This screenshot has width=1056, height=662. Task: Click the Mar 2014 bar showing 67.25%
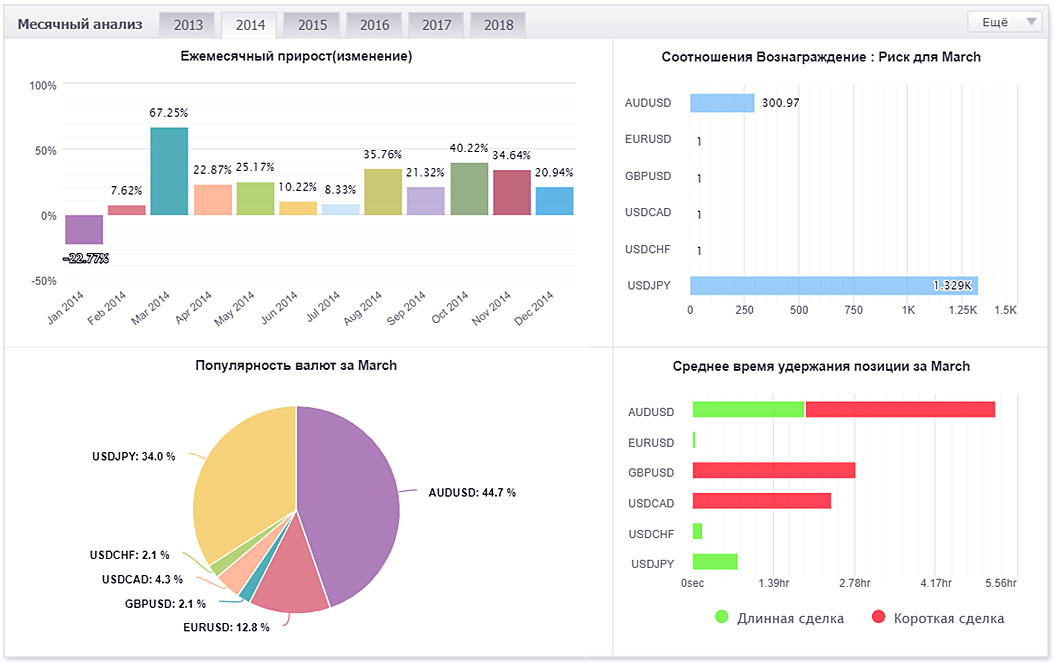(169, 171)
